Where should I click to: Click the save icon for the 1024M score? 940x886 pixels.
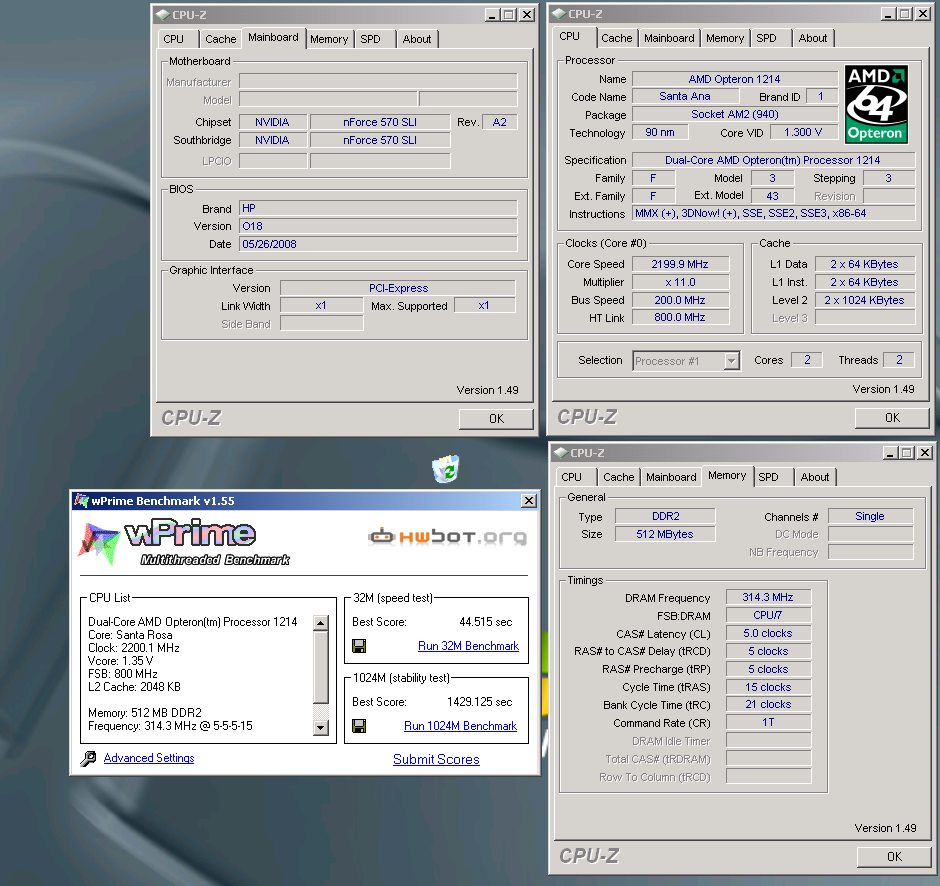point(359,726)
